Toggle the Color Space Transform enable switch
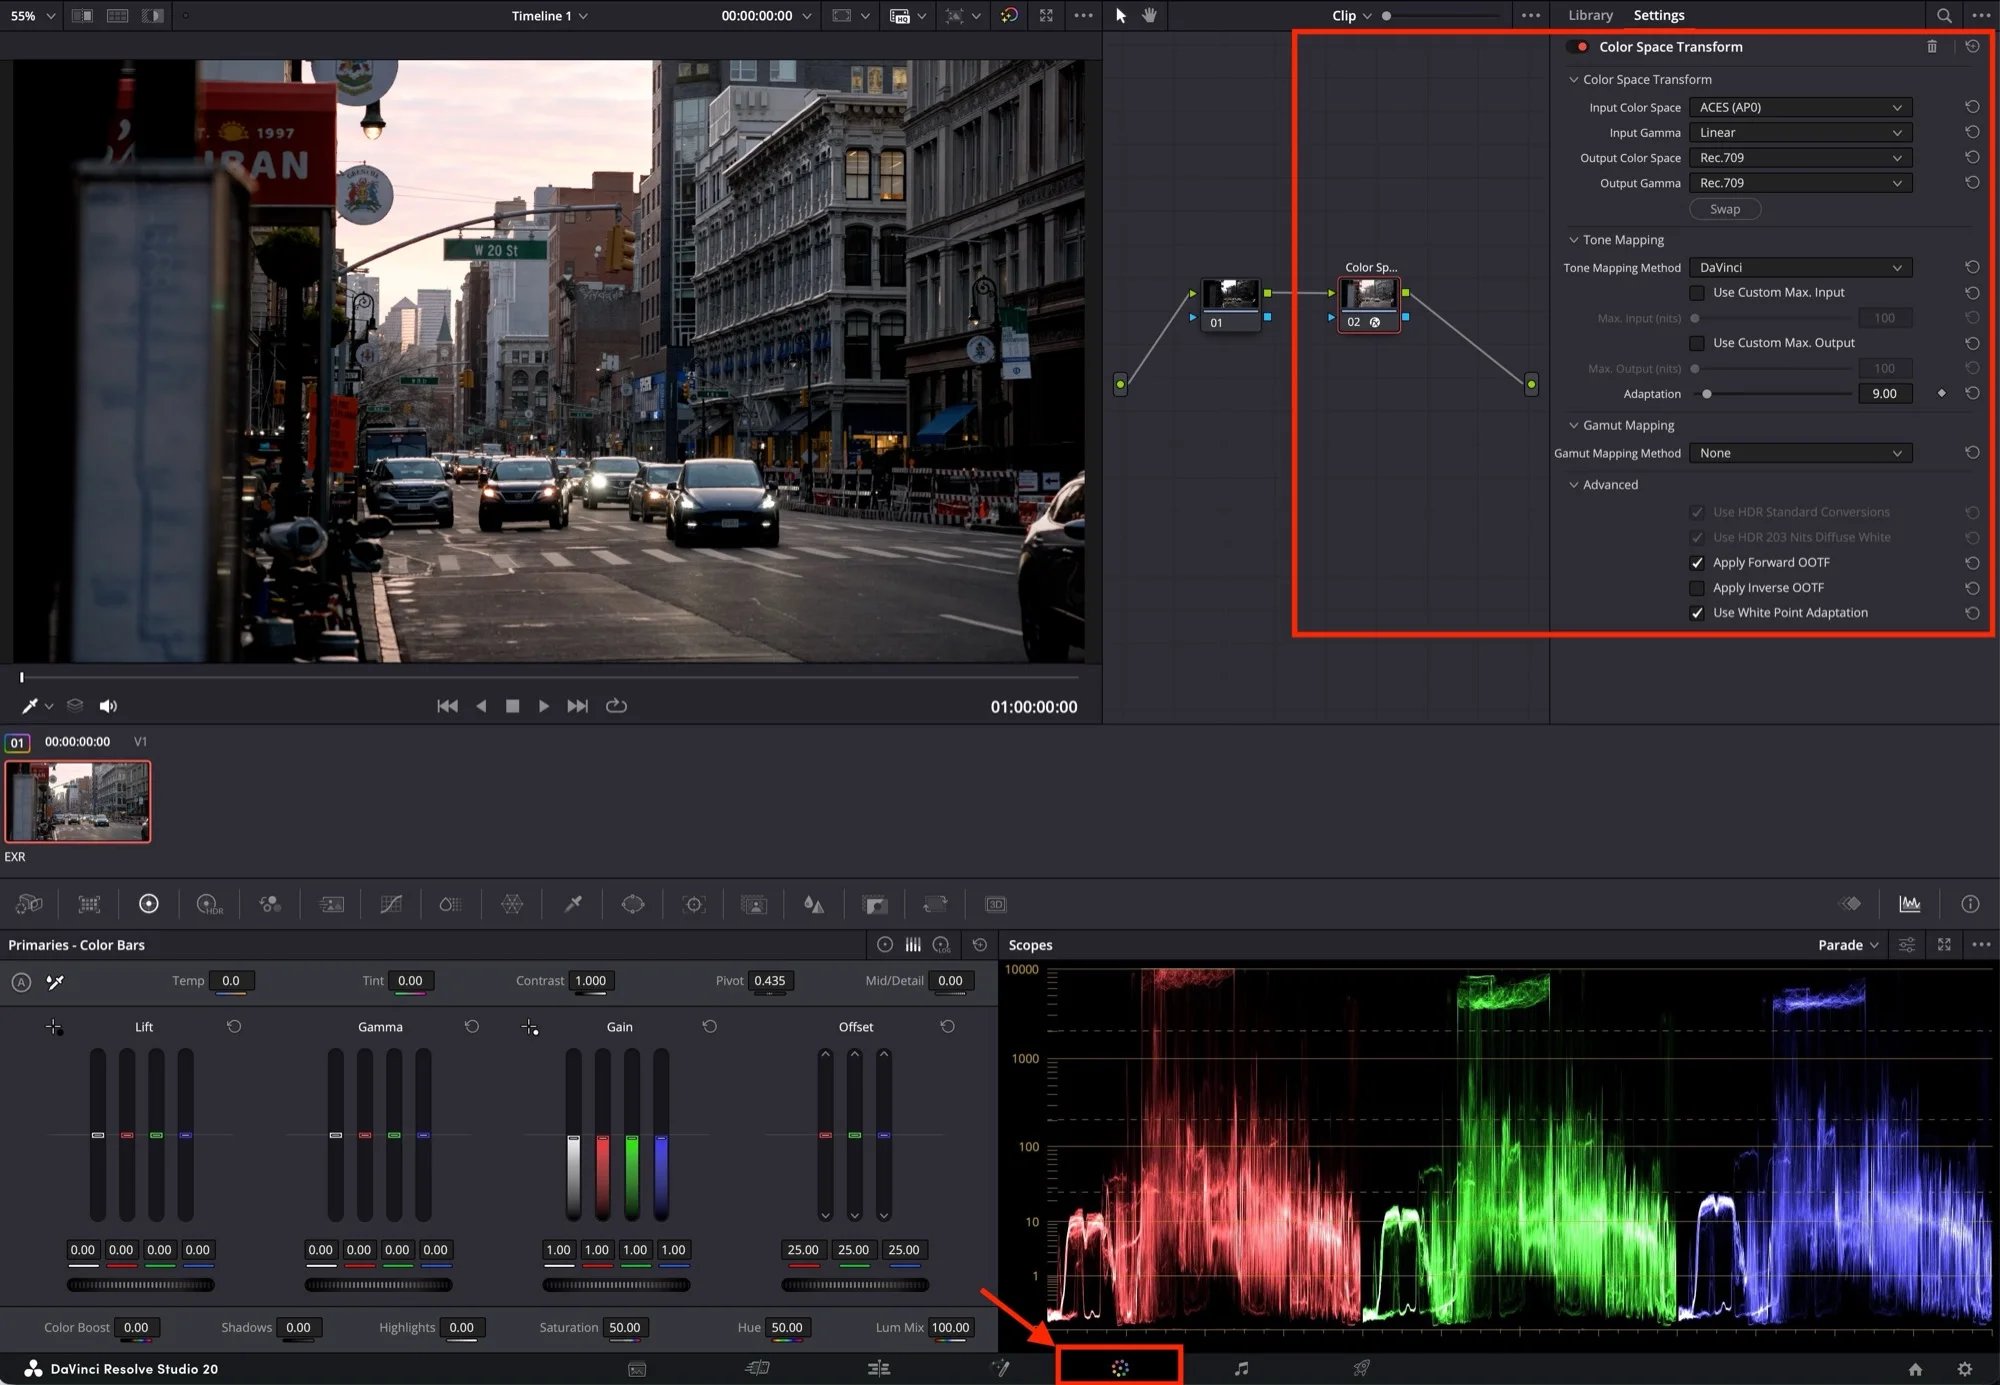This screenshot has width=2000, height=1385. [1579, 46]
